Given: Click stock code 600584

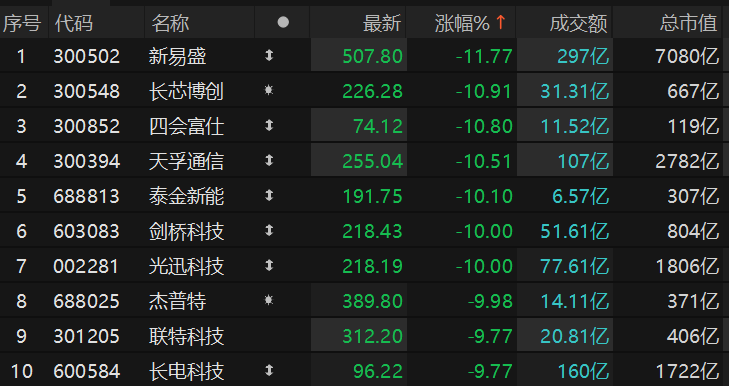Looking at the screenshot, I should [86, 372].
